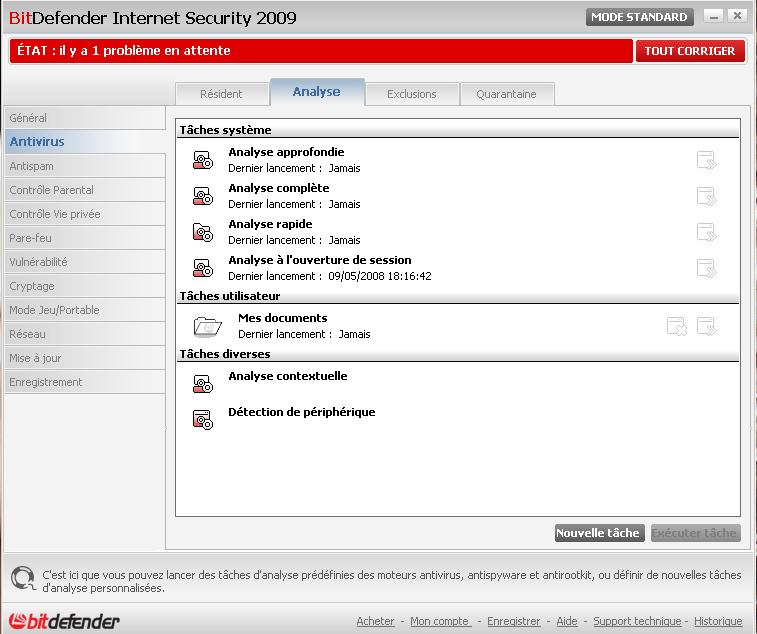
Task: Run Mes documents task via right-side icon
Action: pos(706,326)
